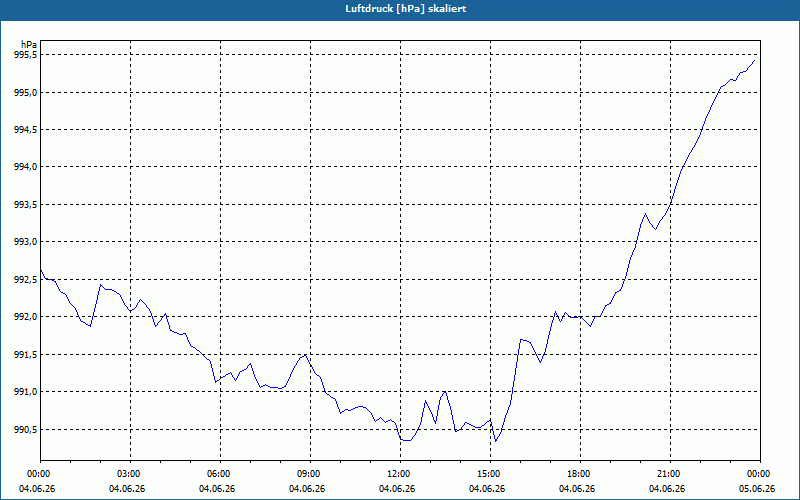Click the 990,5 y-axis label

click(x=25, y=430)
